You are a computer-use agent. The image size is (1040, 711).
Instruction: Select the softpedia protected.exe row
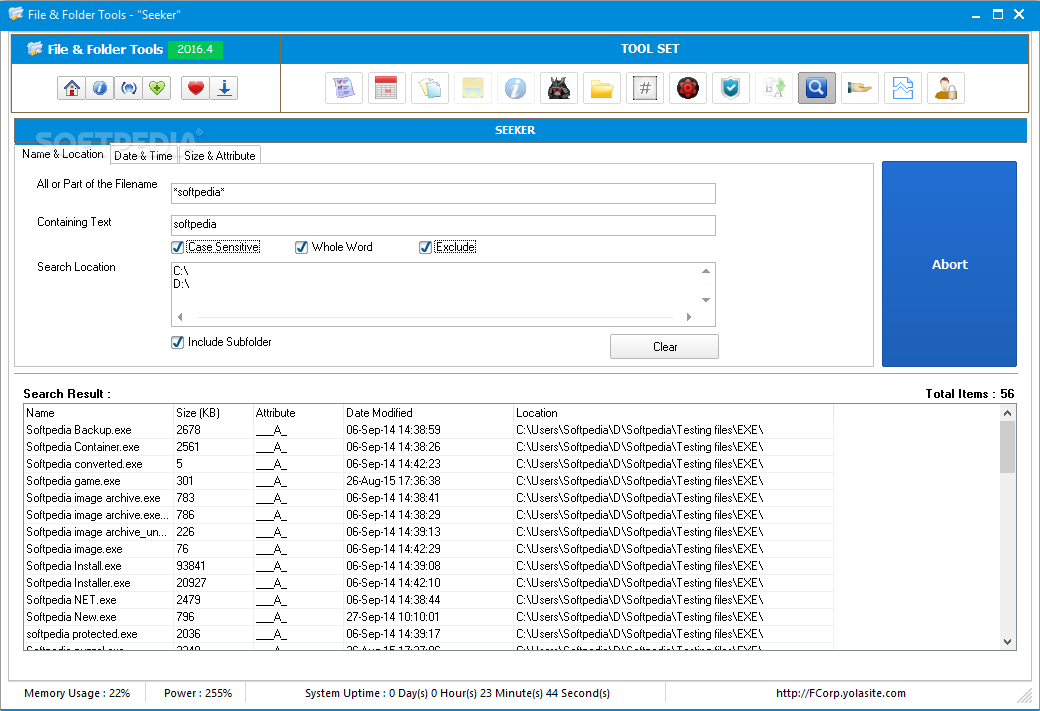click(428, 634)
